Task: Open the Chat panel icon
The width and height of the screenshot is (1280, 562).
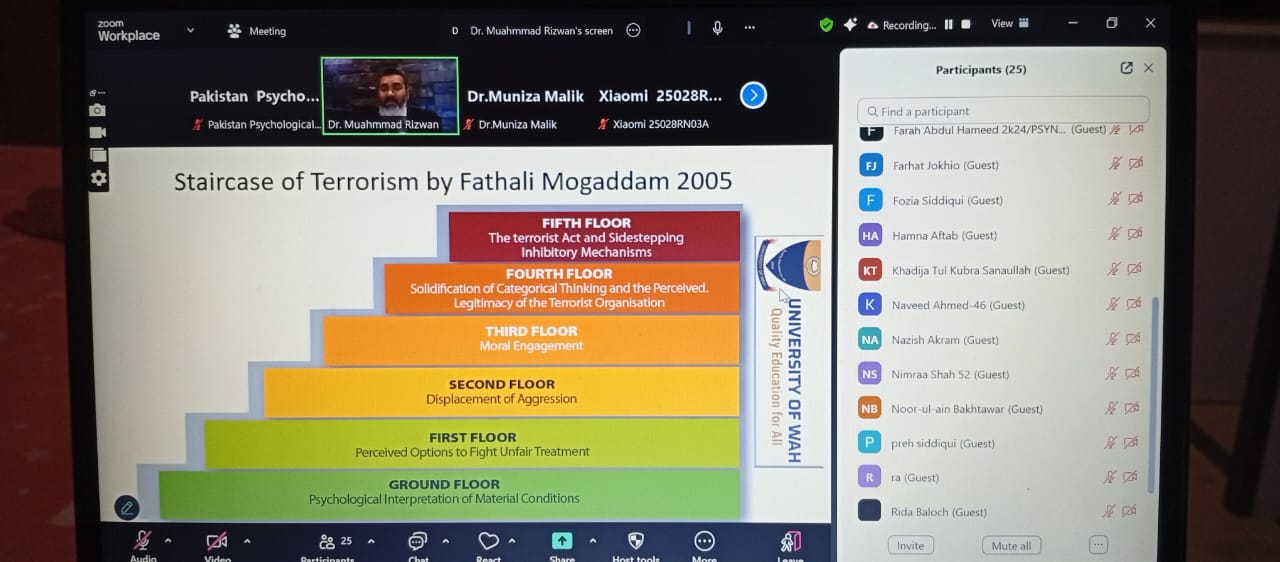Action: 418,541
